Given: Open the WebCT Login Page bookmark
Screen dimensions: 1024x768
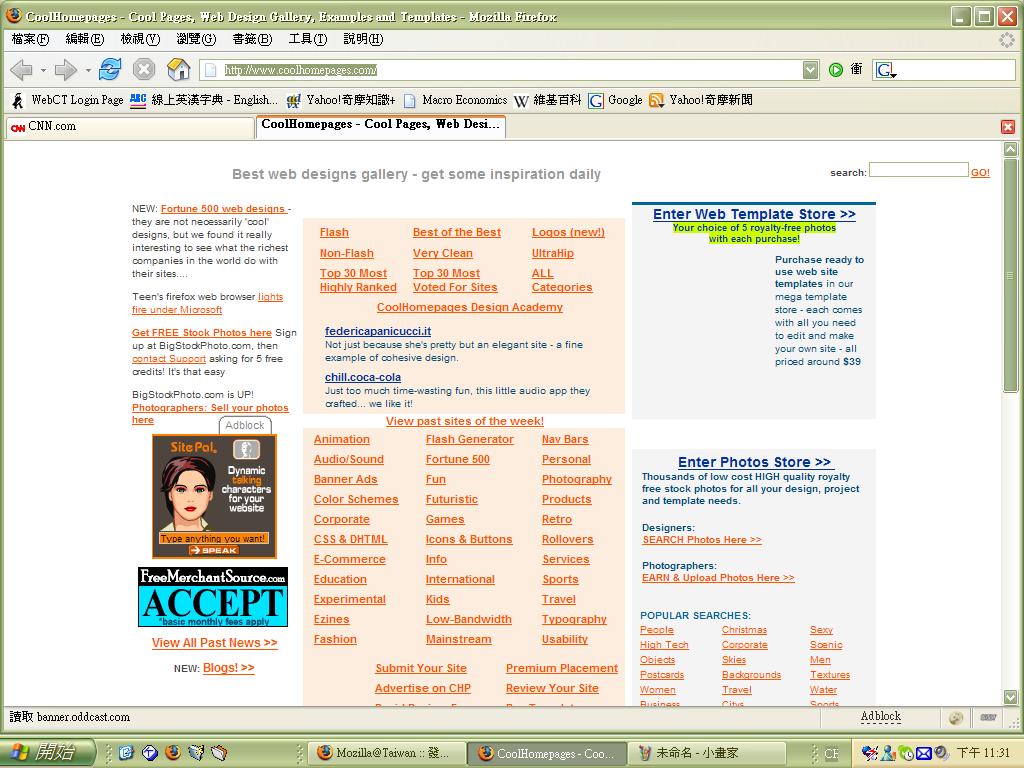Looking at the screenshot, I should [68, 100].
